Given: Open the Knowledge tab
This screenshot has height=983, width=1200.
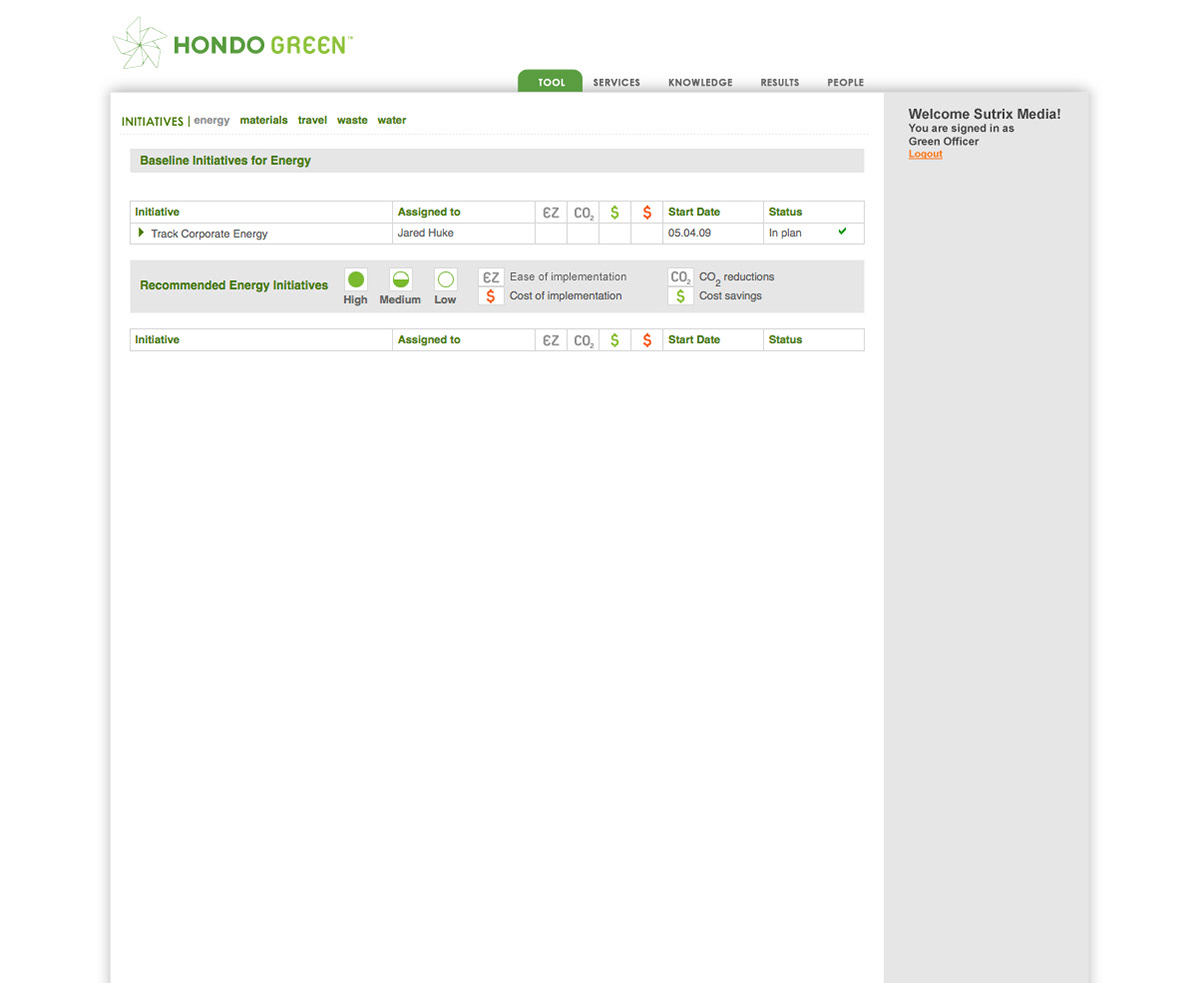Looking at the screenshot, I should pyautogui.click(x=700, y=83).
